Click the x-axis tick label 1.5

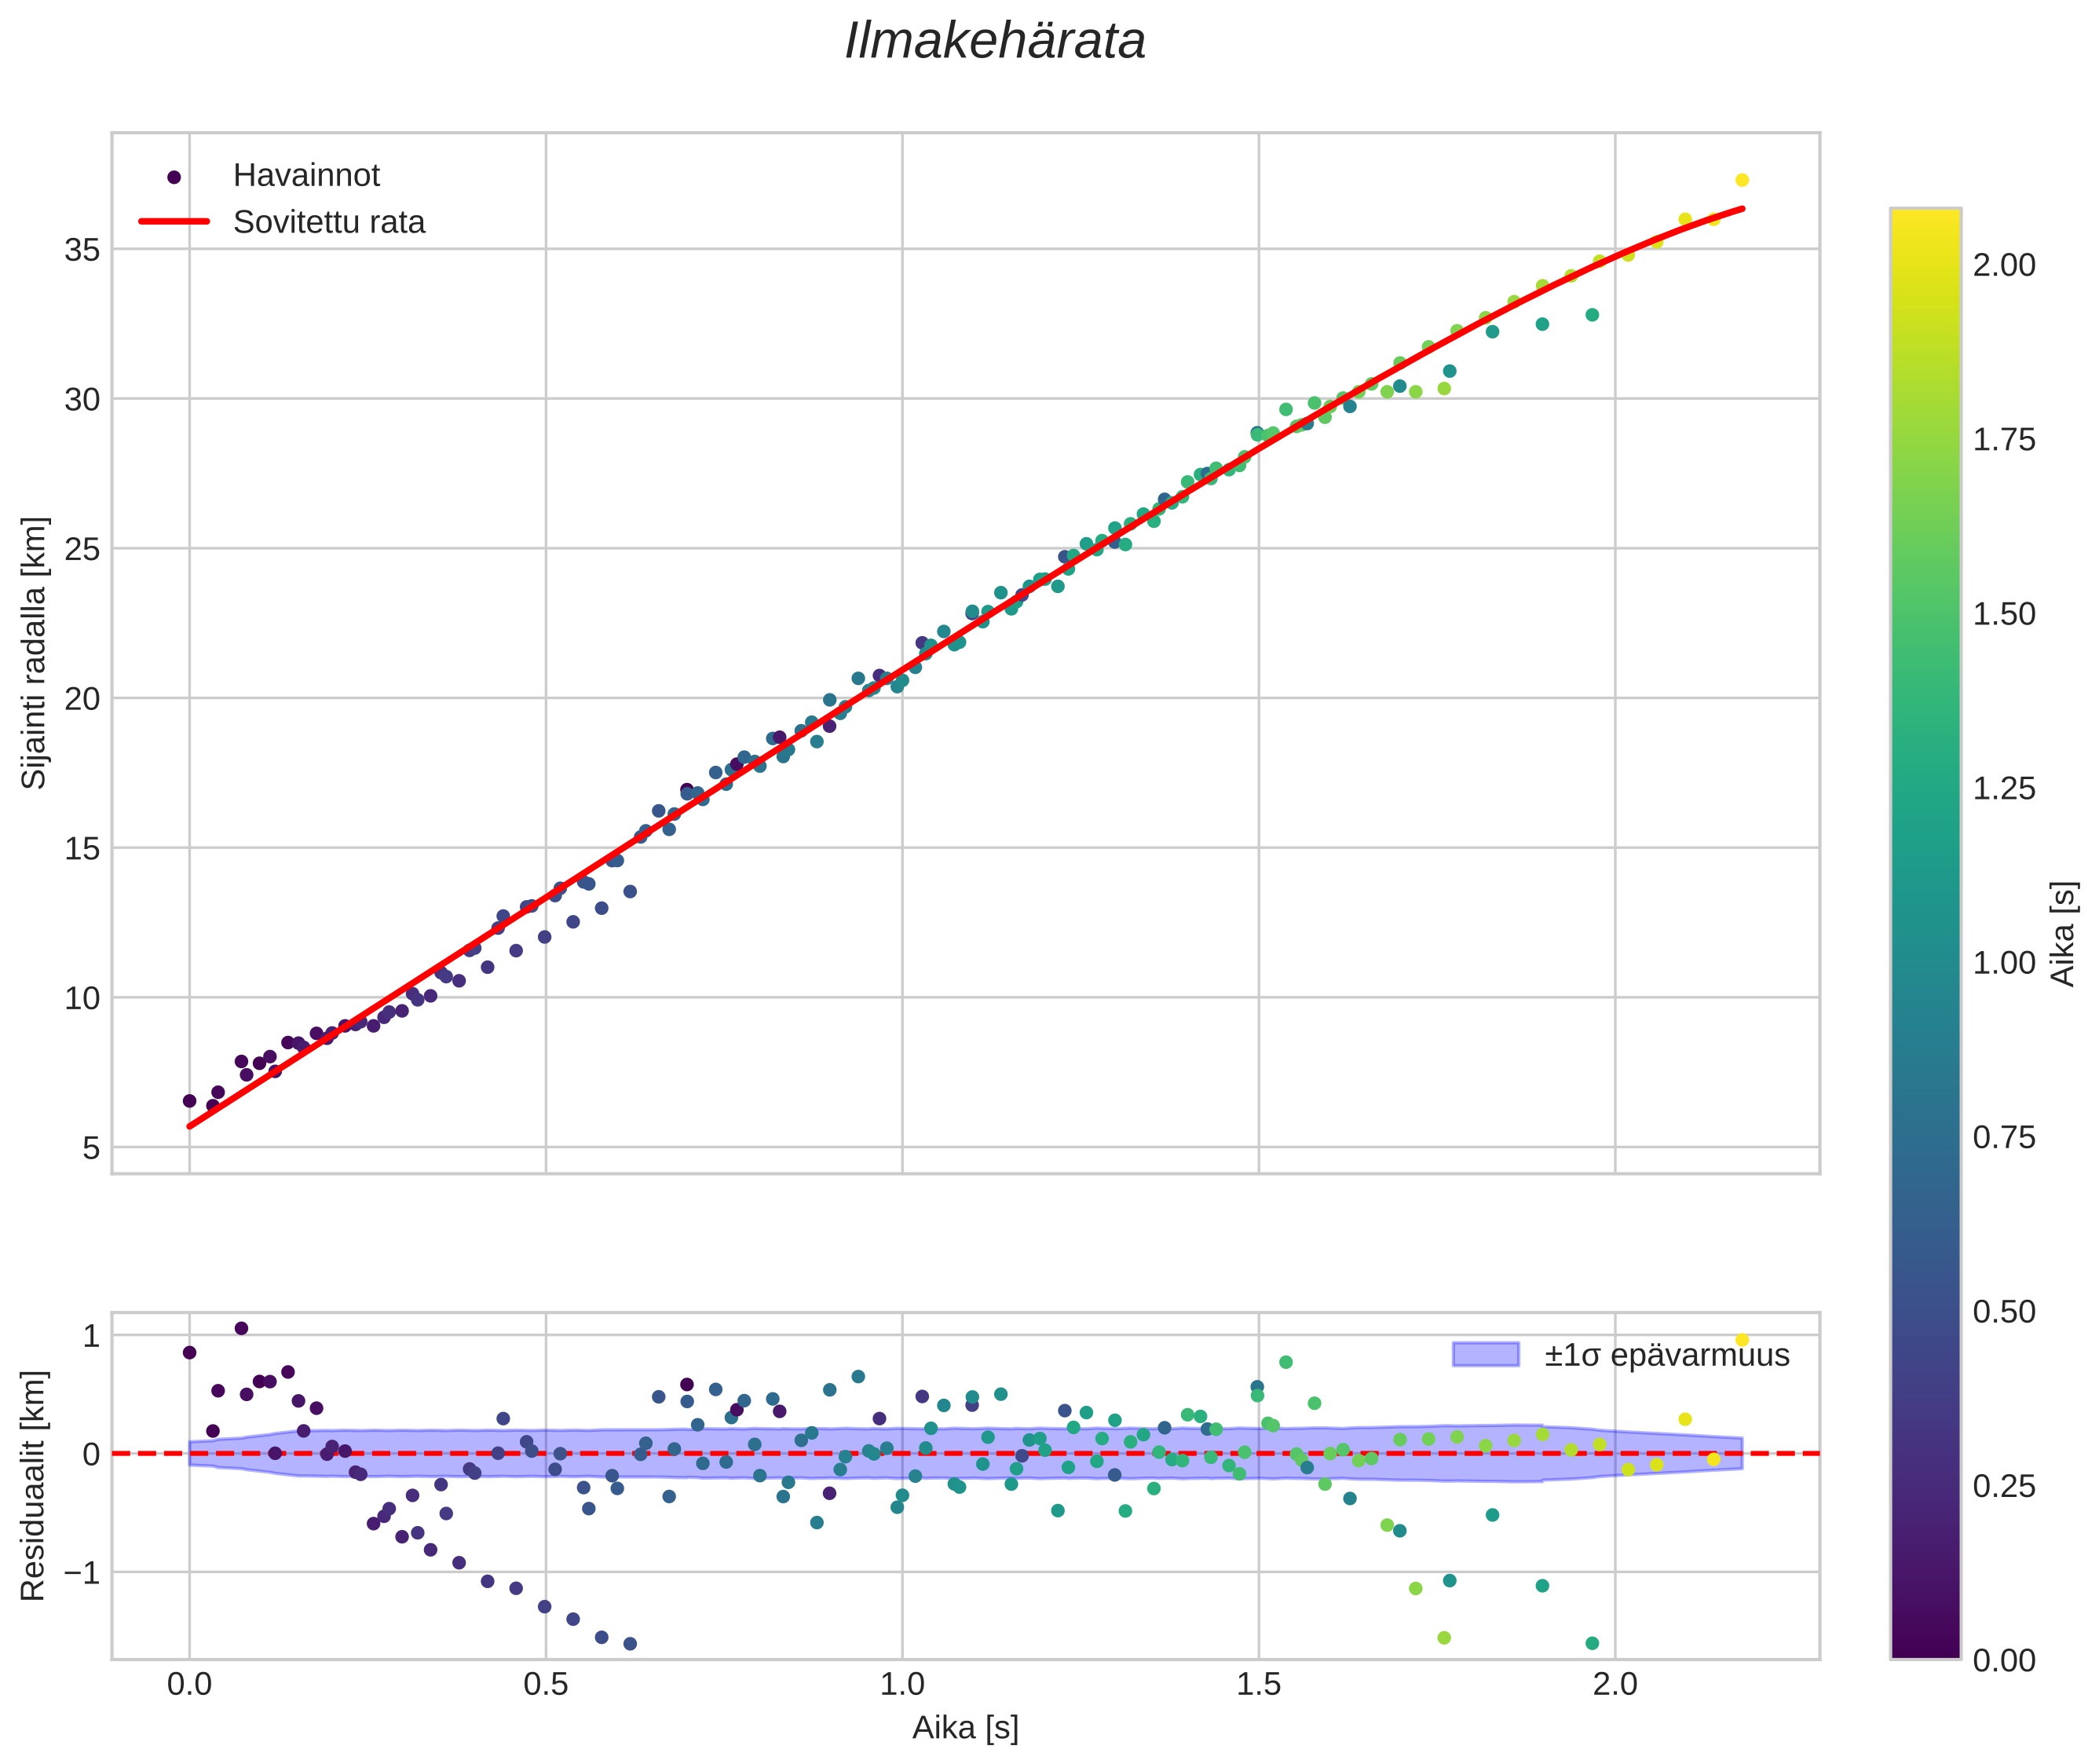click(x=1258, y=1684)
